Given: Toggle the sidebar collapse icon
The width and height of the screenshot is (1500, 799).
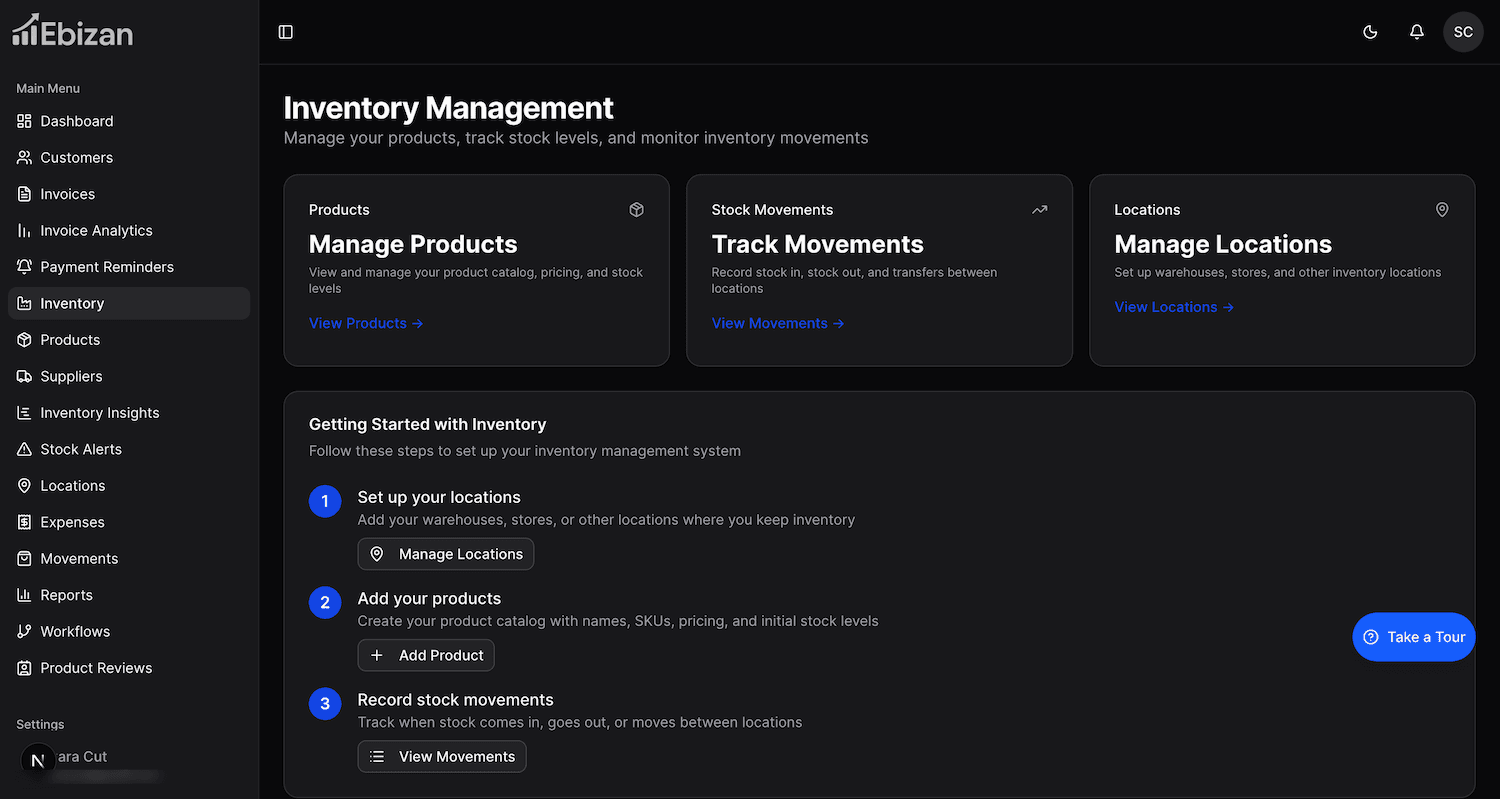Looking at the screenshot, I should pos(286,32).
